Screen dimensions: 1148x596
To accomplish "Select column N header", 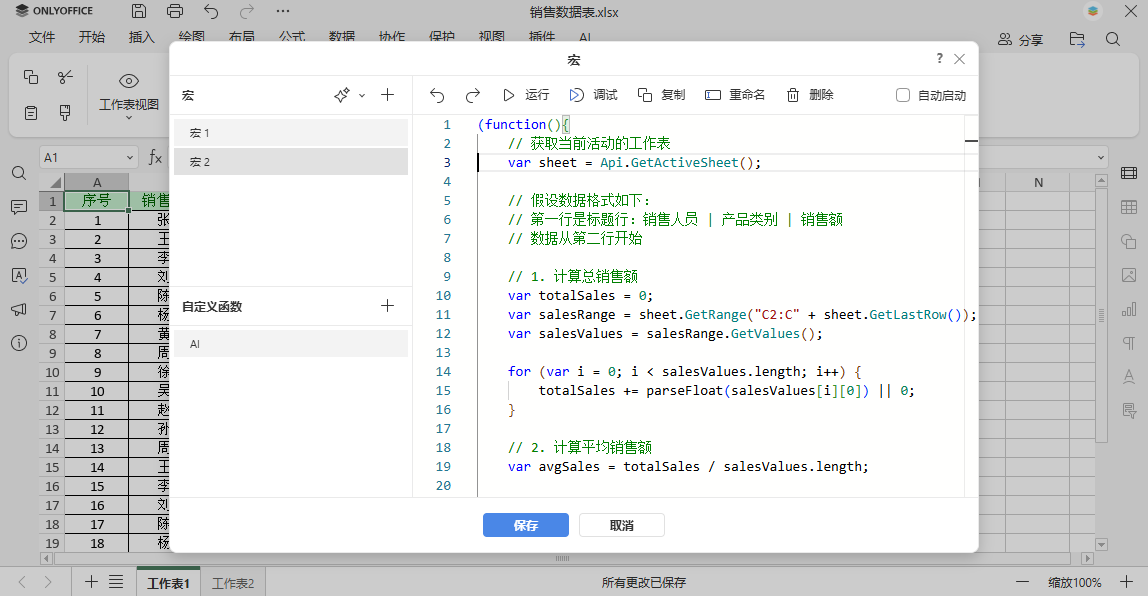I will pyautogui.click(x=1038, y=182).
